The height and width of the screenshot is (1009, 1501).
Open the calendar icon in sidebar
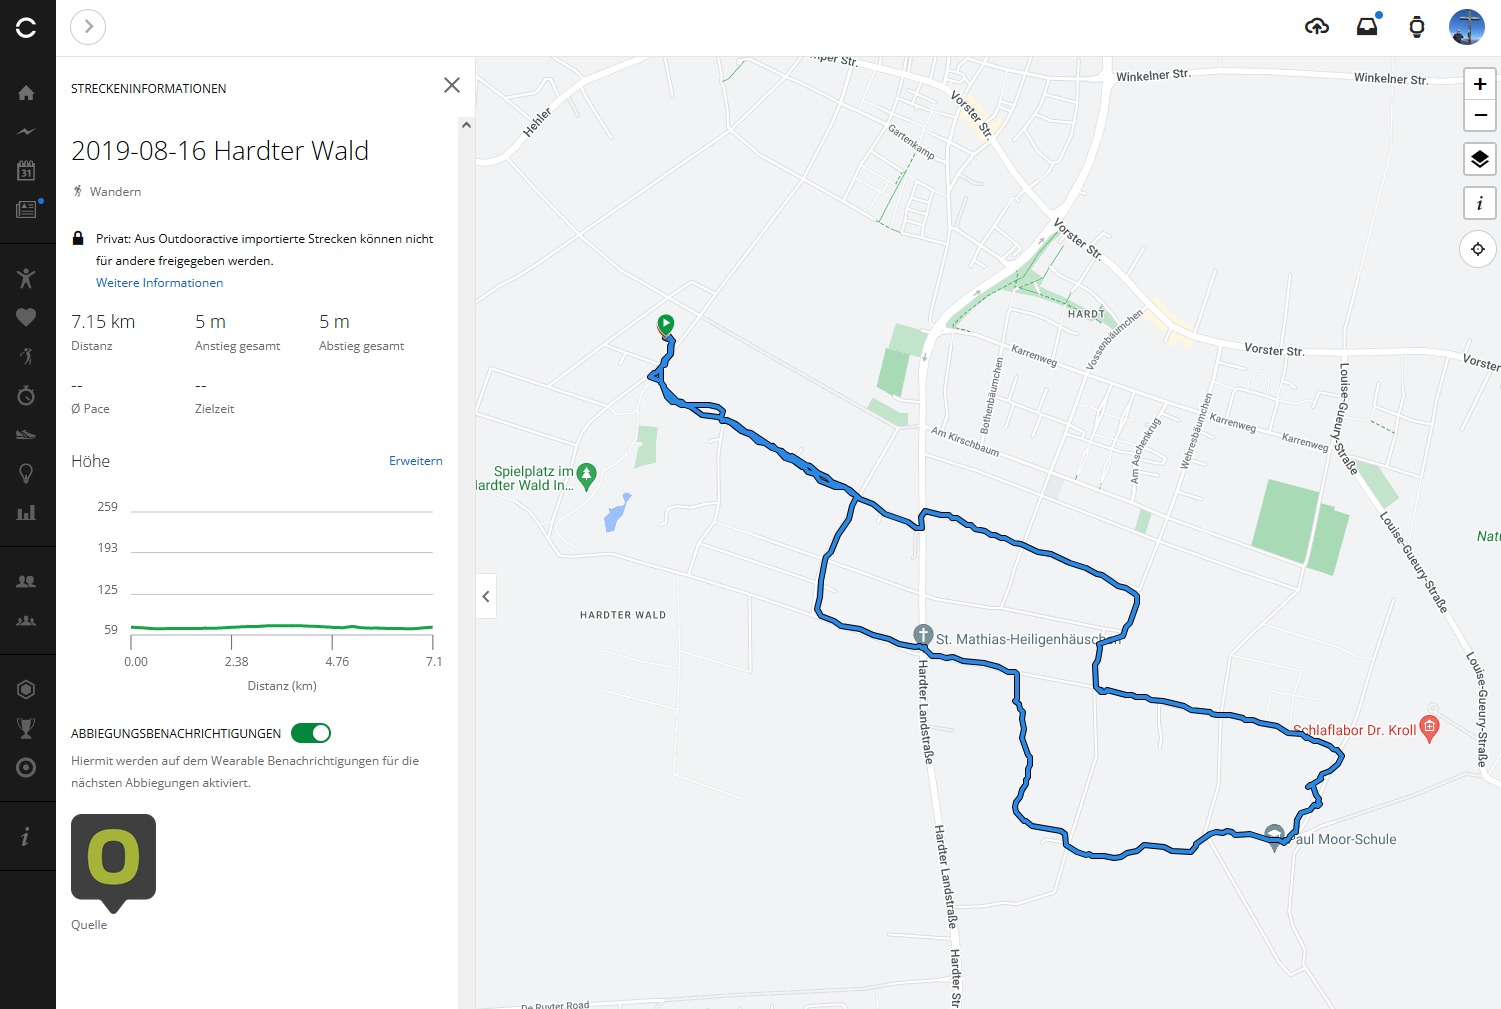click(26, 170)
